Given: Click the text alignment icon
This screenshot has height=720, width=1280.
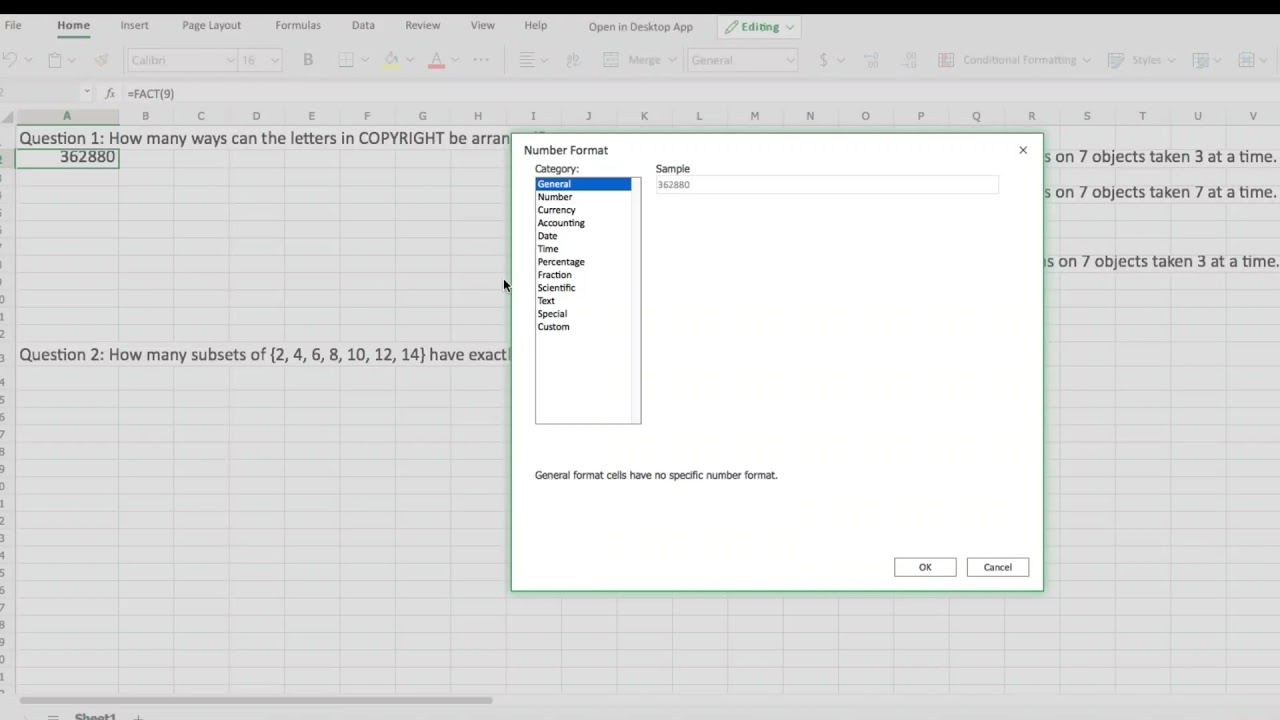Looking at the screenshot, I should (x=527, y=60).
